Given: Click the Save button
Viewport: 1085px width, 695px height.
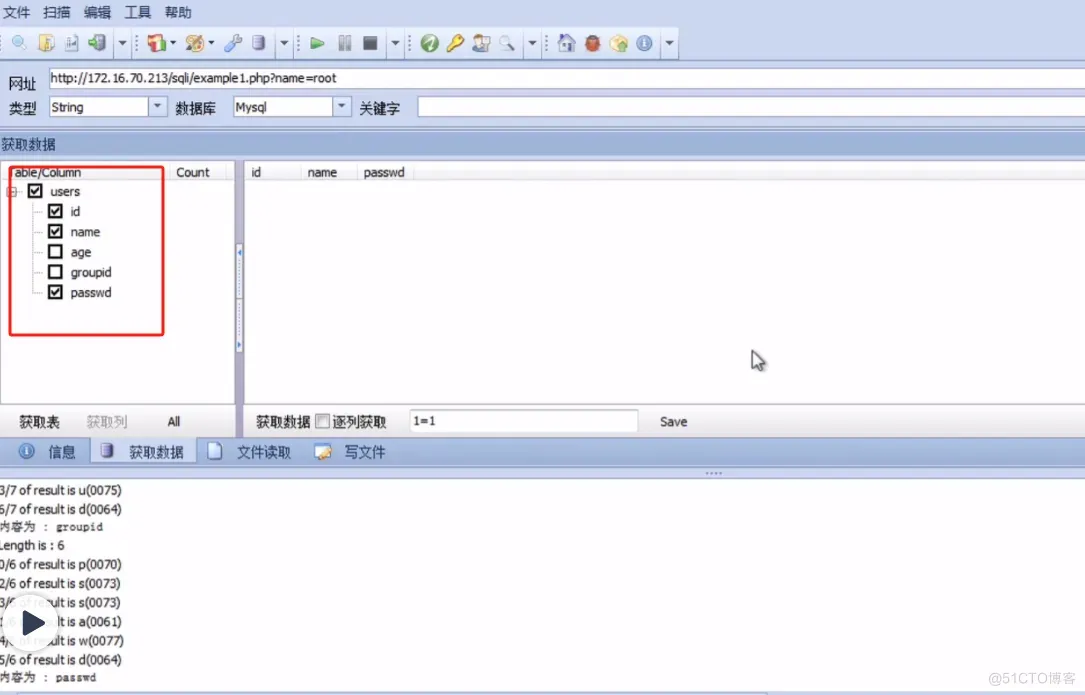Looking at the screenshot, I should [x=673, y=422].
